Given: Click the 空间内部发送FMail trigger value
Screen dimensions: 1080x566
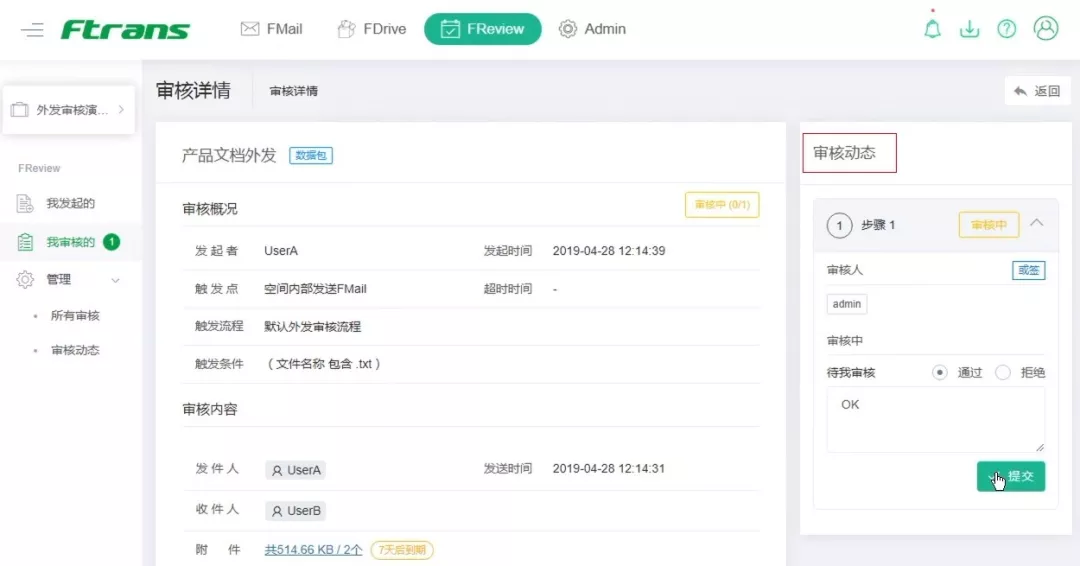Looking at the screenshot, I should 315,289.
